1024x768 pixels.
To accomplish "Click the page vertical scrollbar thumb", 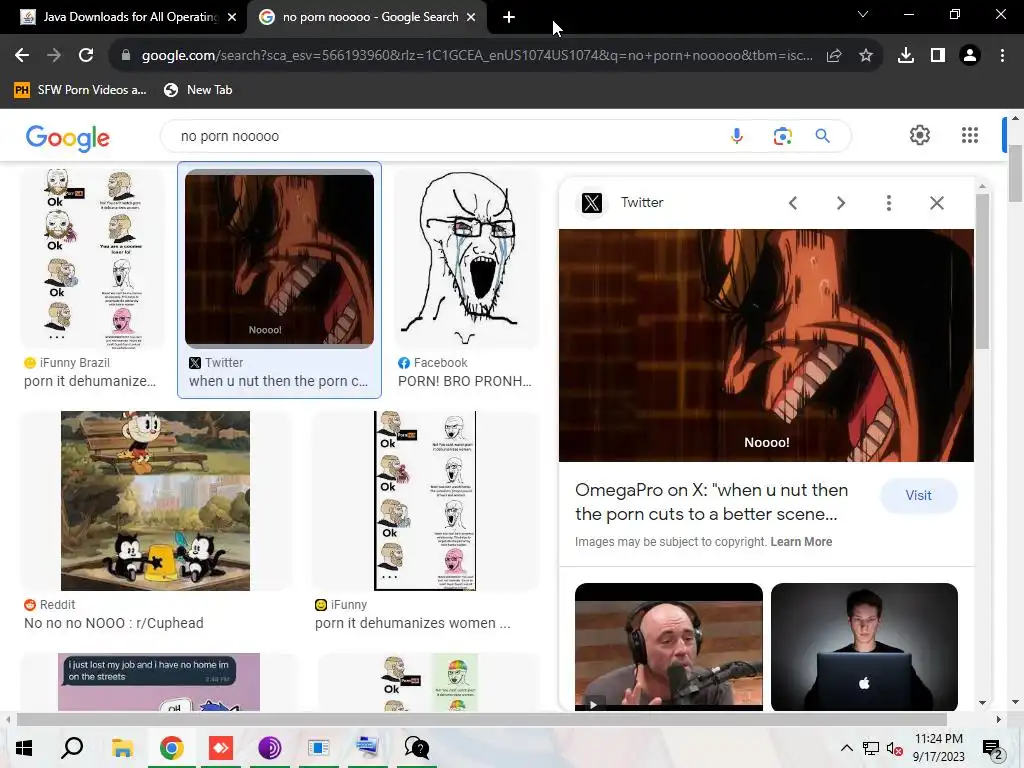I will (1015, 173).
